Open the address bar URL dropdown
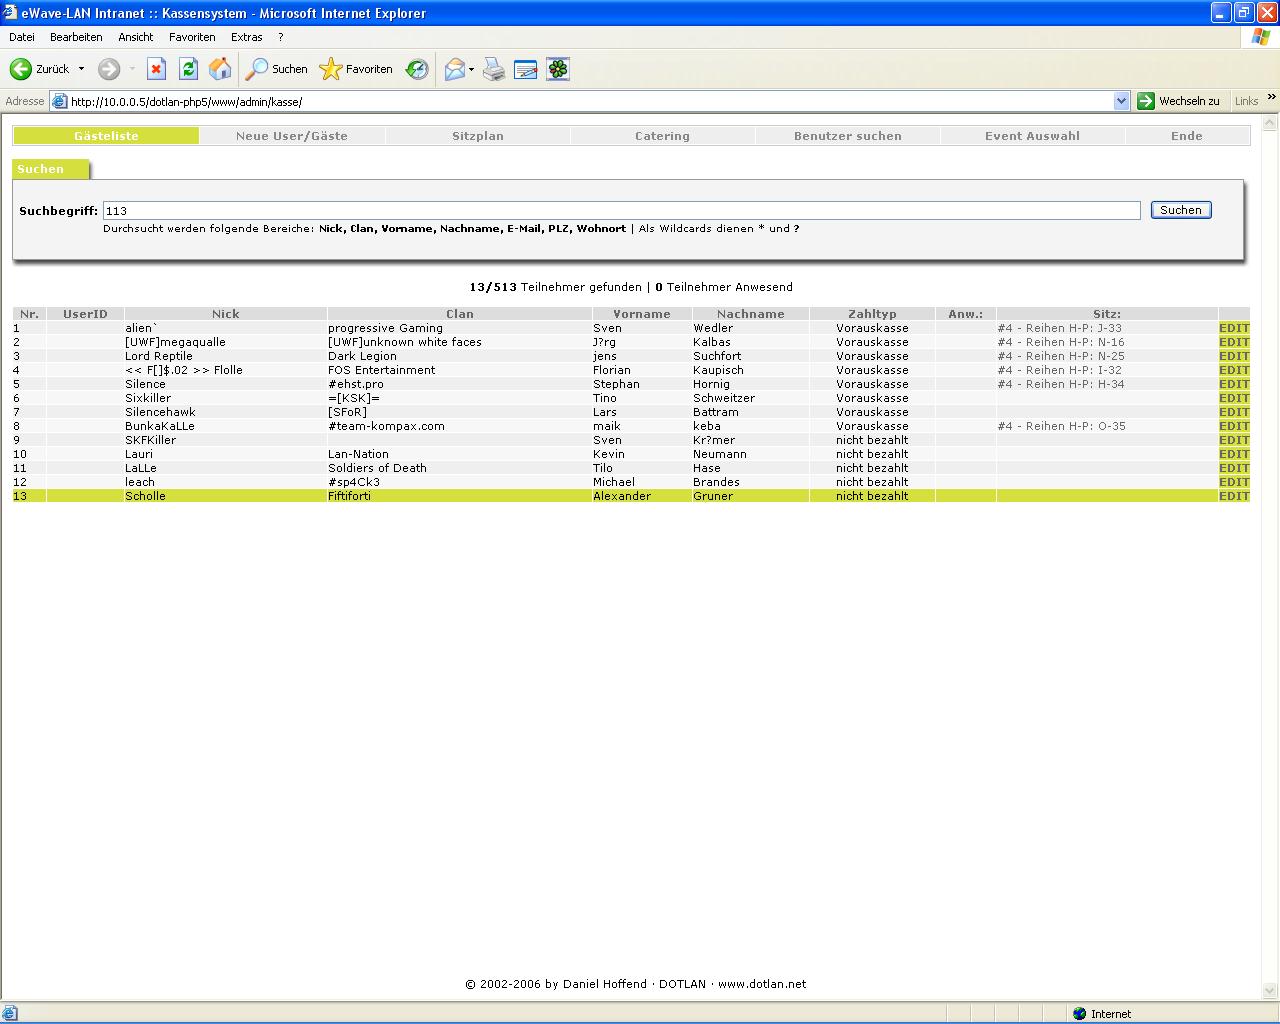 tap(1121, 101)
